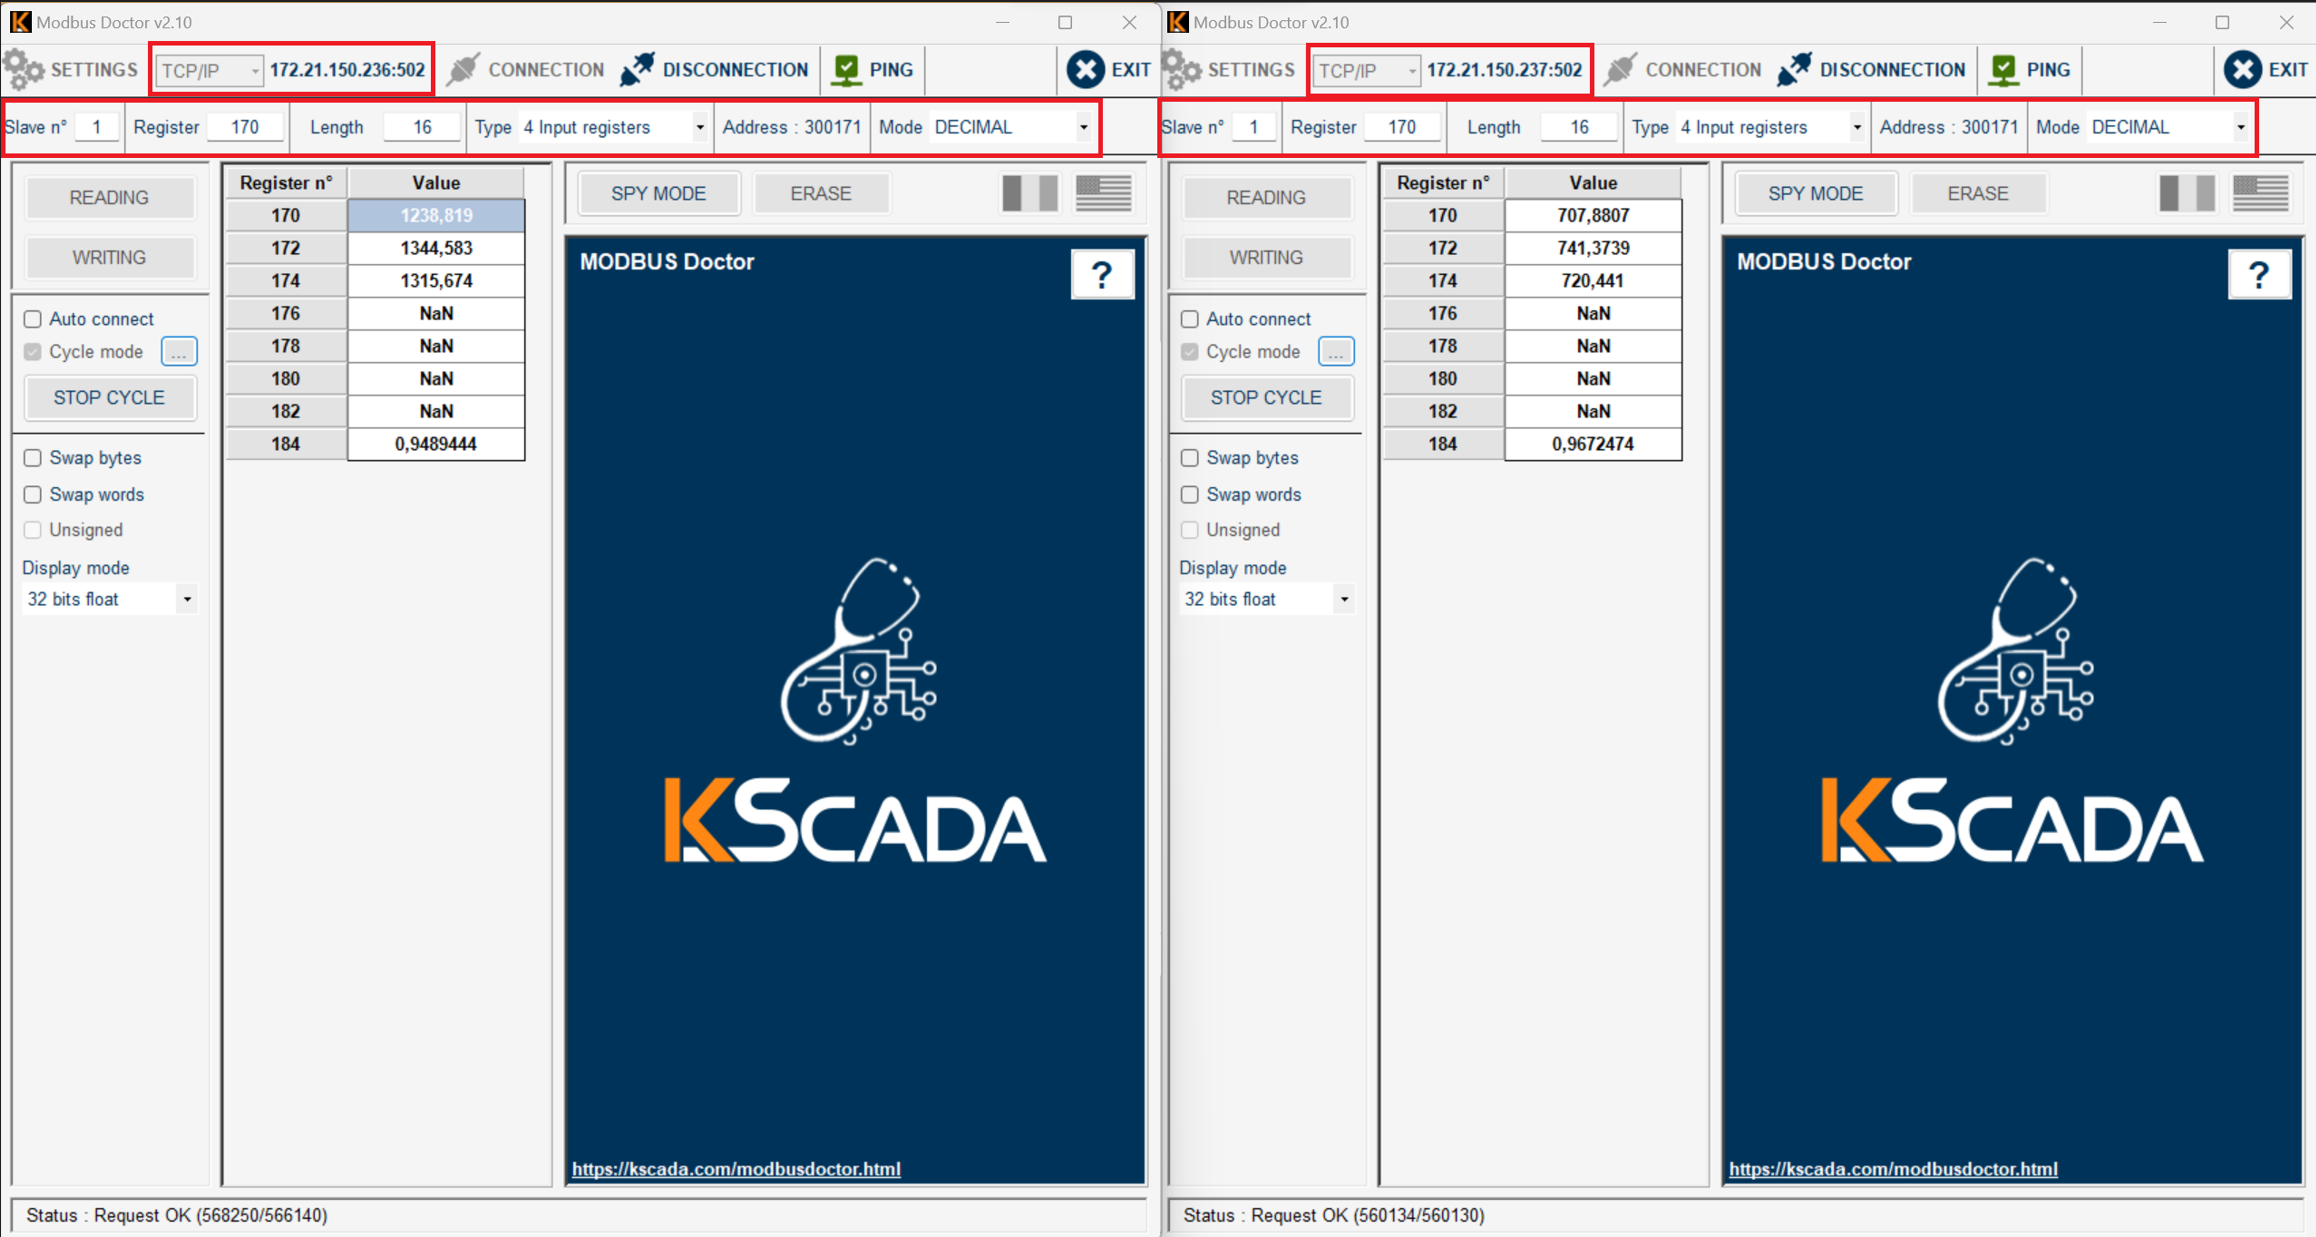Viewport: 2316px width, 1237px height.
Task: Toggle Swap words checkbox in left window
Action: [x=33, y=495]
